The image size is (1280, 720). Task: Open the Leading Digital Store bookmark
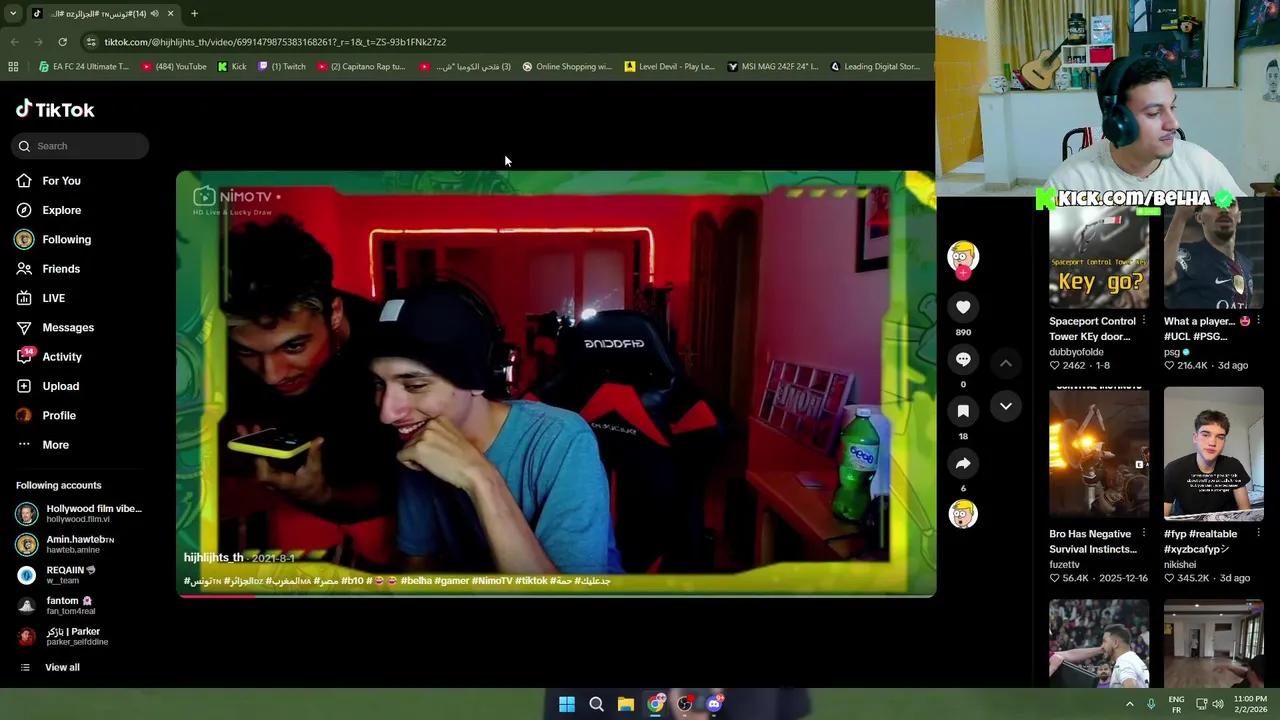coord(875,67)
